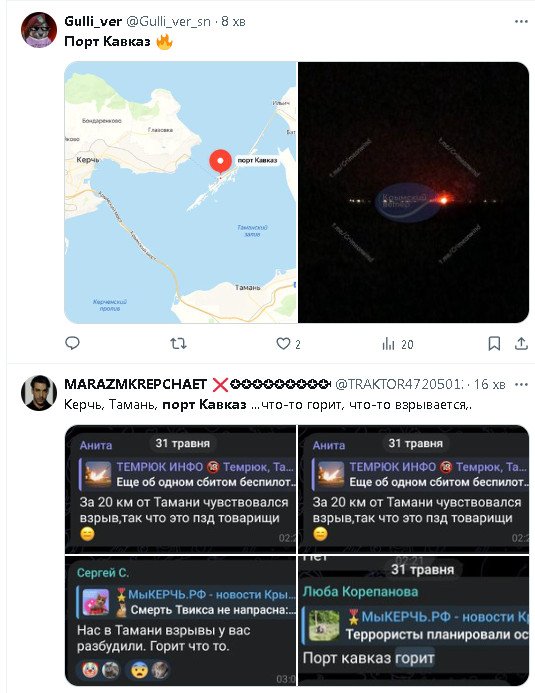
Task: Open the night fire photo
Action: tap(414, 192)
